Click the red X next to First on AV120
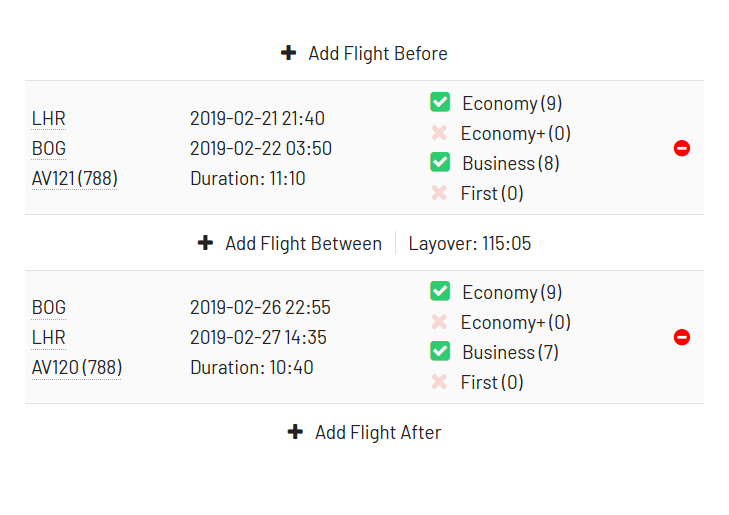 pos(439,382)
